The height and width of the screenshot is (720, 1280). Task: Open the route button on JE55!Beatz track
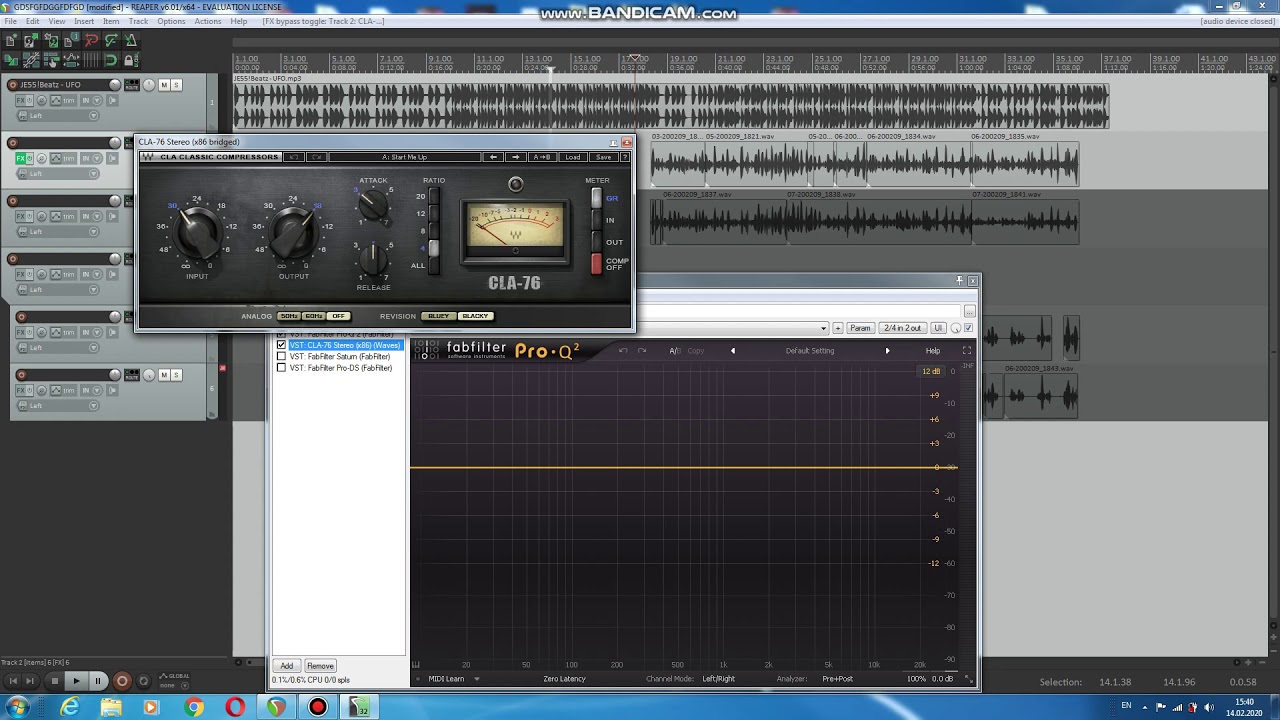[131, 85]
